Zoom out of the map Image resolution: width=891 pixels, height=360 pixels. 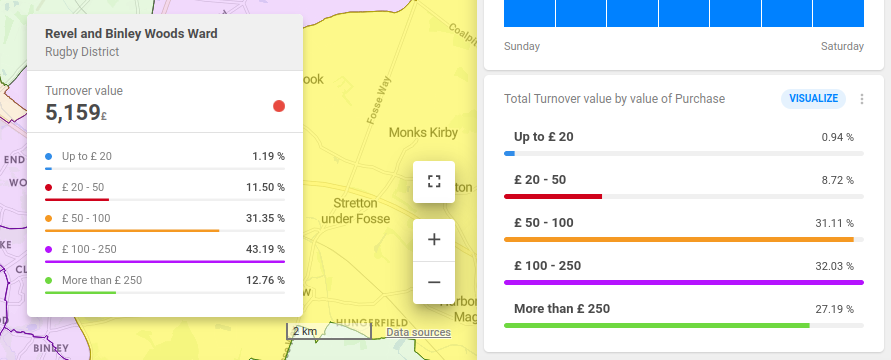[x=434, y=282]
